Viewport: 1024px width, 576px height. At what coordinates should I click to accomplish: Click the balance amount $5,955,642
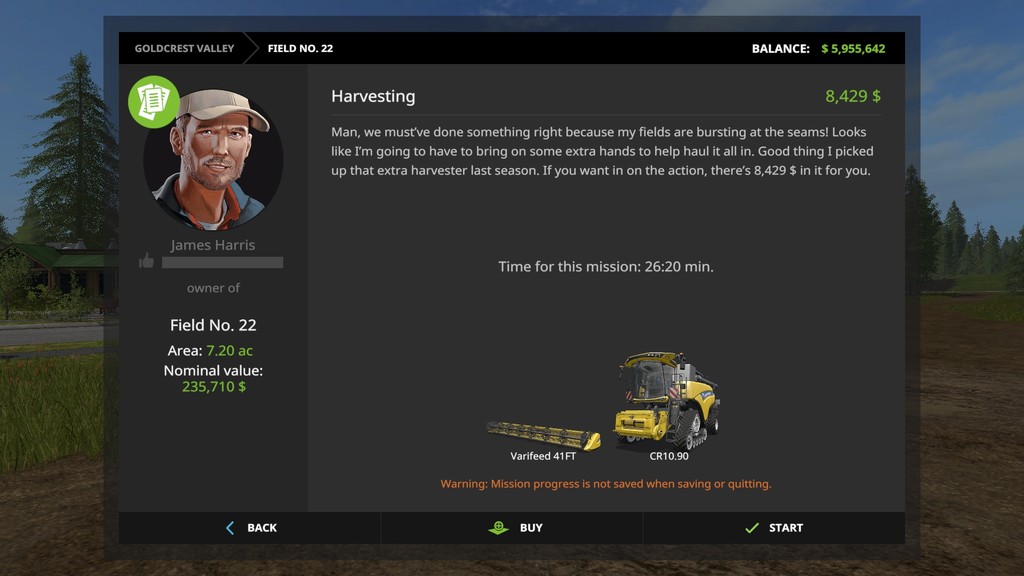tap(853, 48)
